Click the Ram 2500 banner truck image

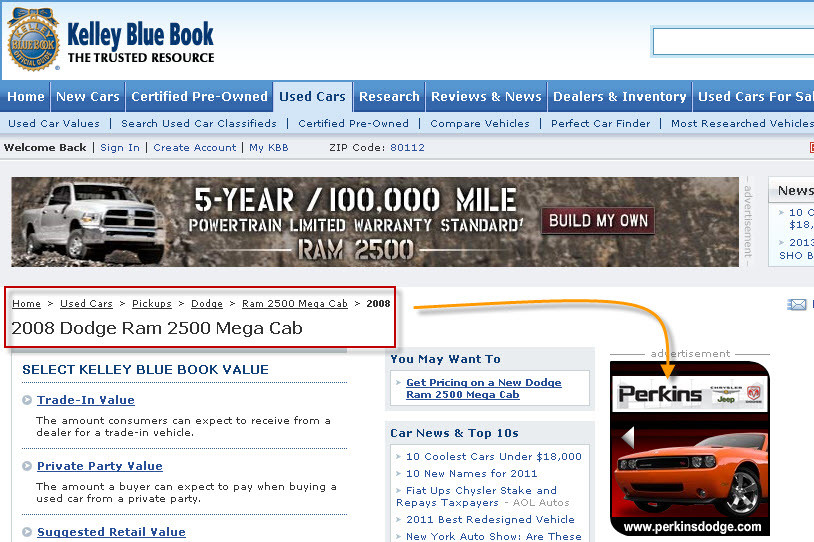point(92,222)
